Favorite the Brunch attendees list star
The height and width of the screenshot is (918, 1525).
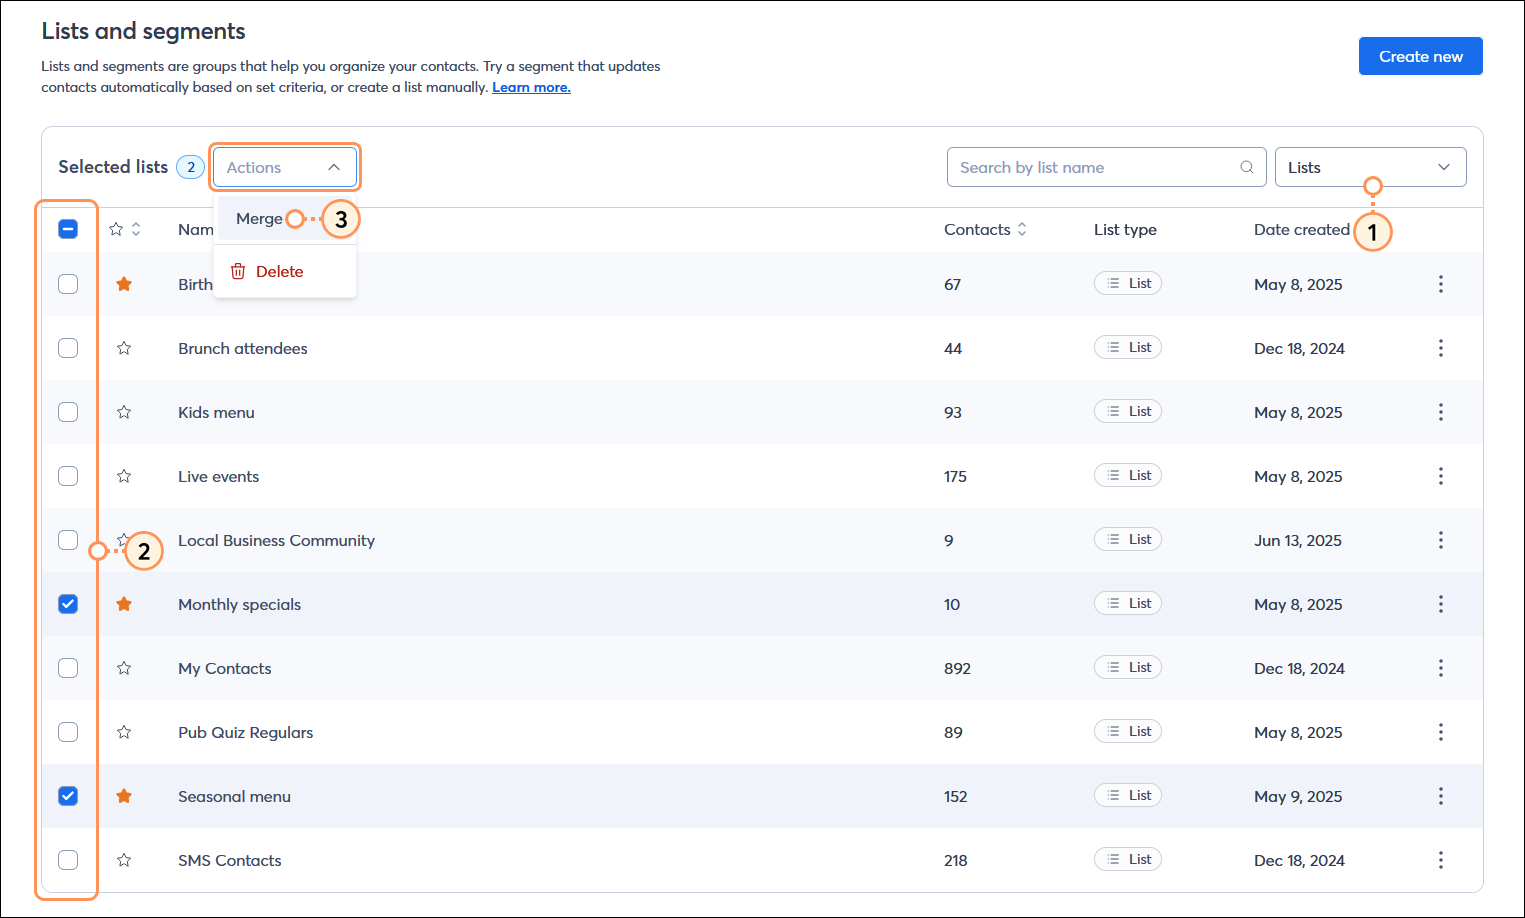tap(124, 347)
